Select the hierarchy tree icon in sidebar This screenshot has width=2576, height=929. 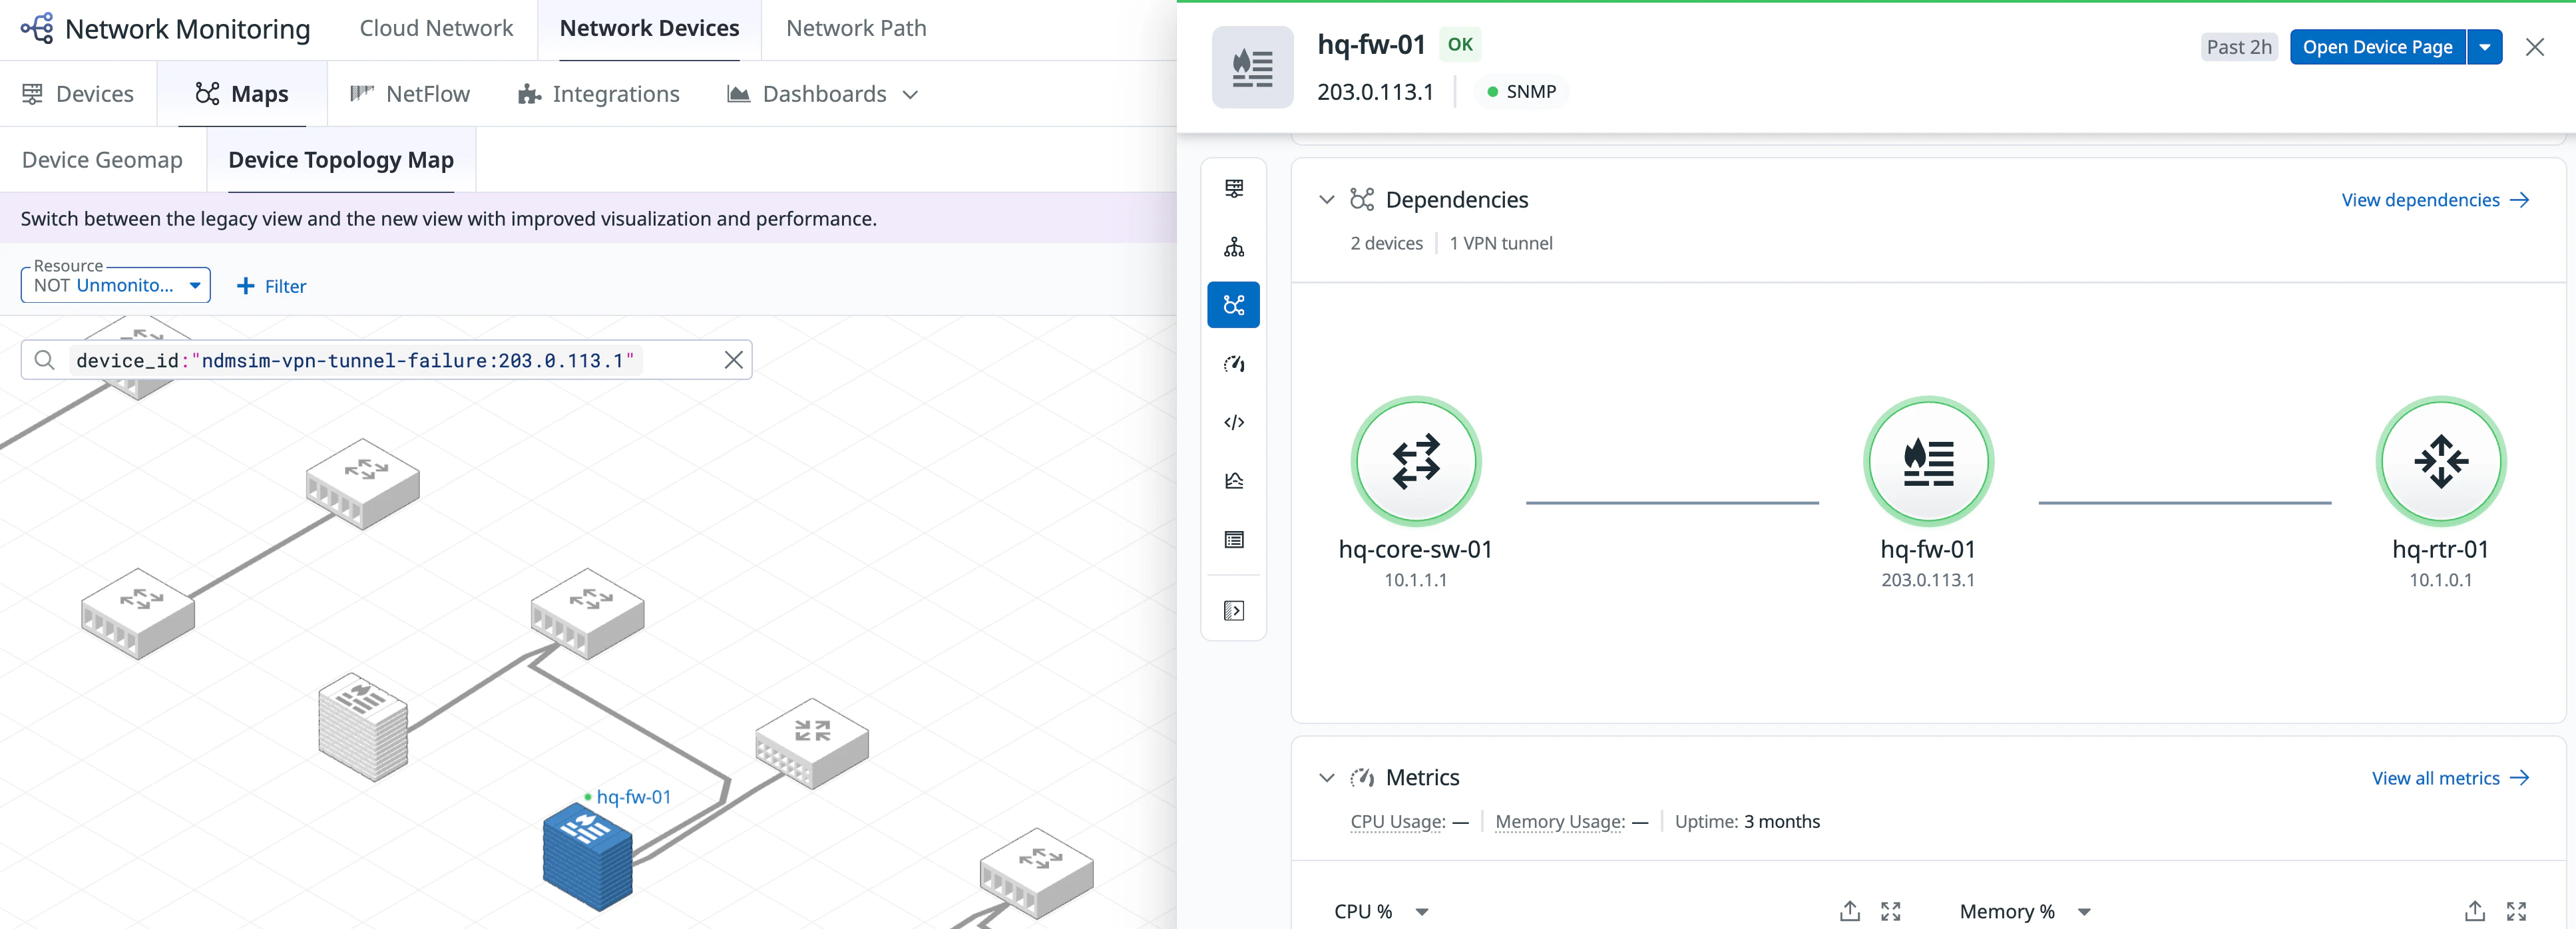pos(1233,247)
